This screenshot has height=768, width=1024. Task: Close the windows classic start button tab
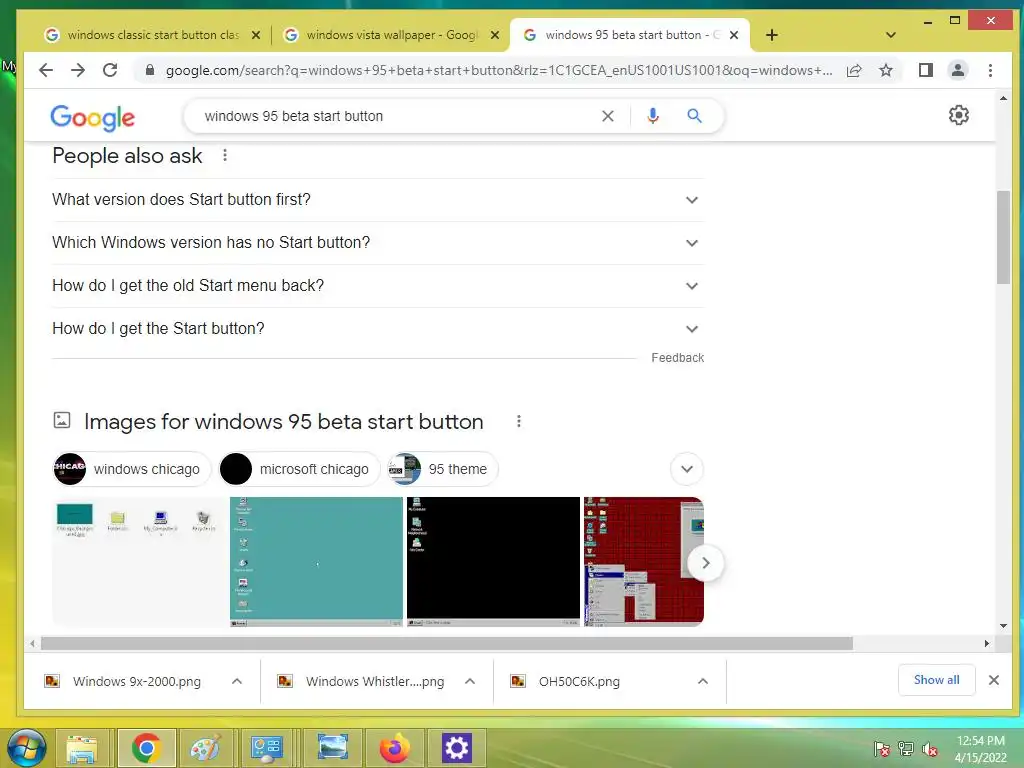pyautogui.click(x=256, y=35)
